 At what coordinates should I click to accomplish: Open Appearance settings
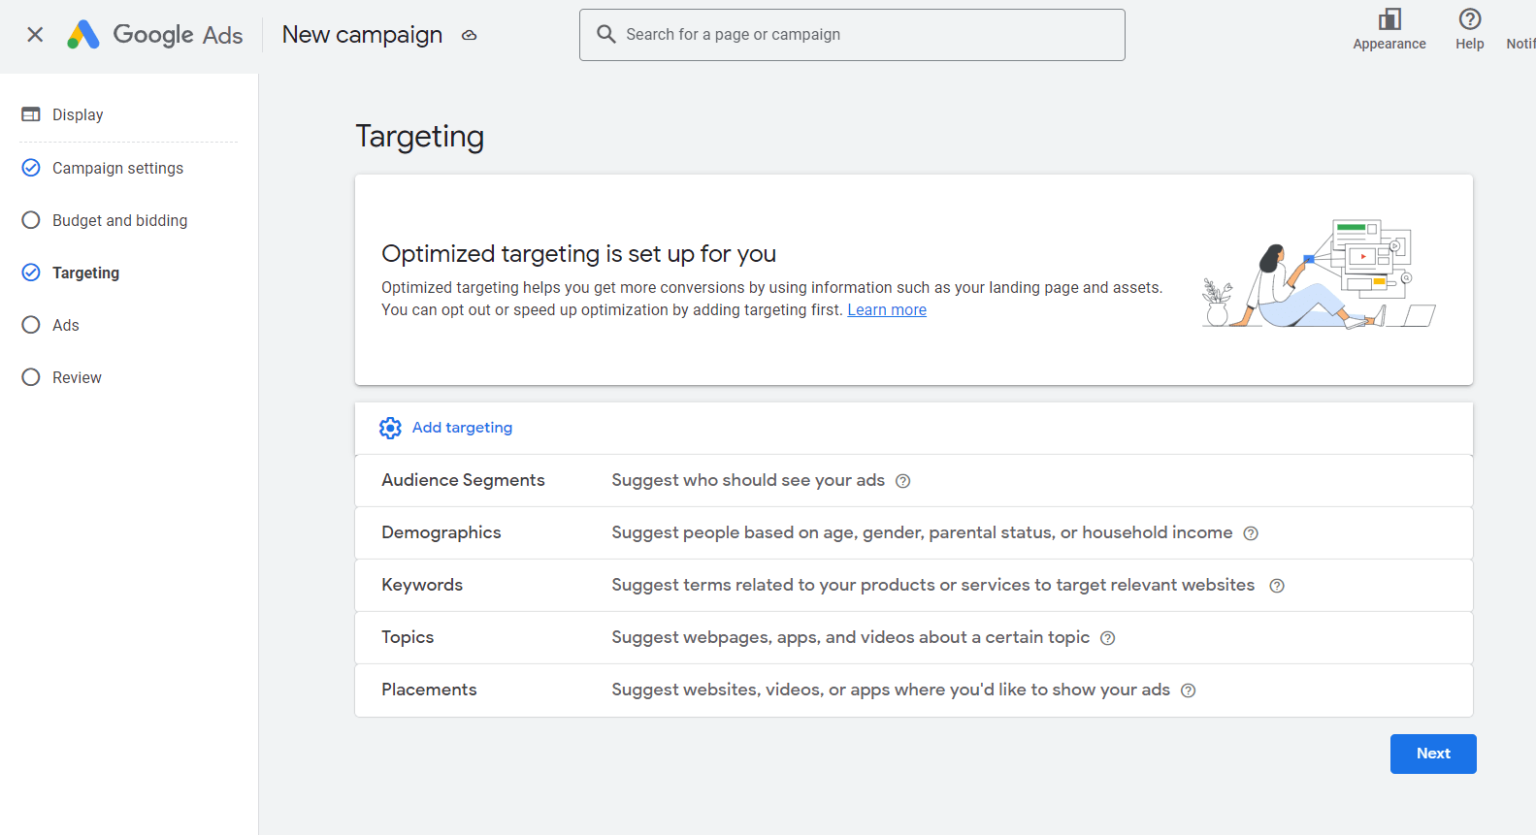(1389, 27)
